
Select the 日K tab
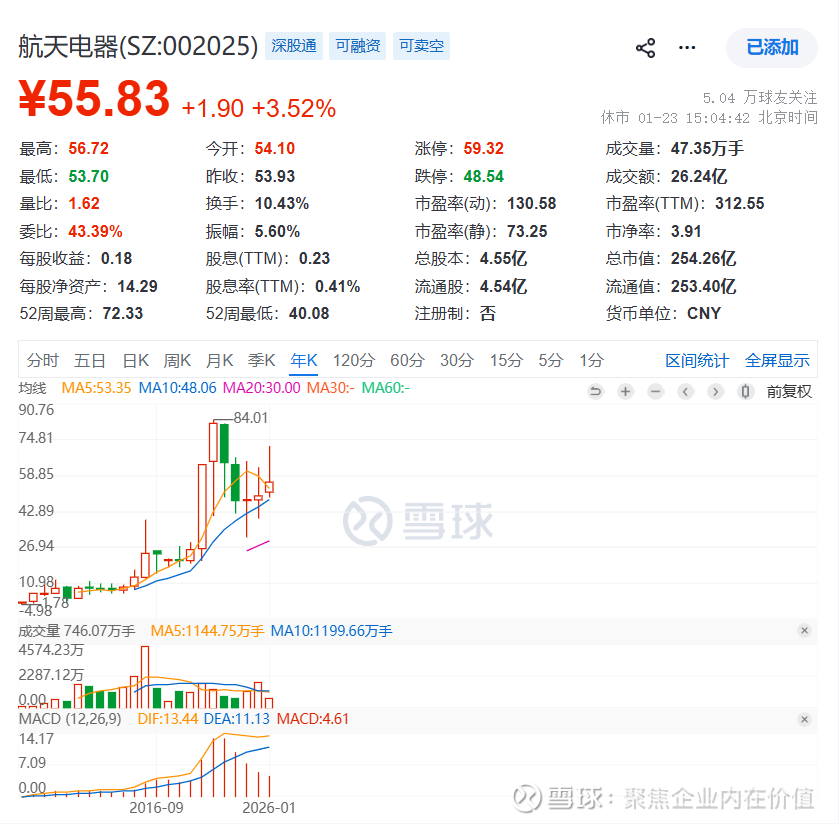pyautogui.click(x=135, y=360)
